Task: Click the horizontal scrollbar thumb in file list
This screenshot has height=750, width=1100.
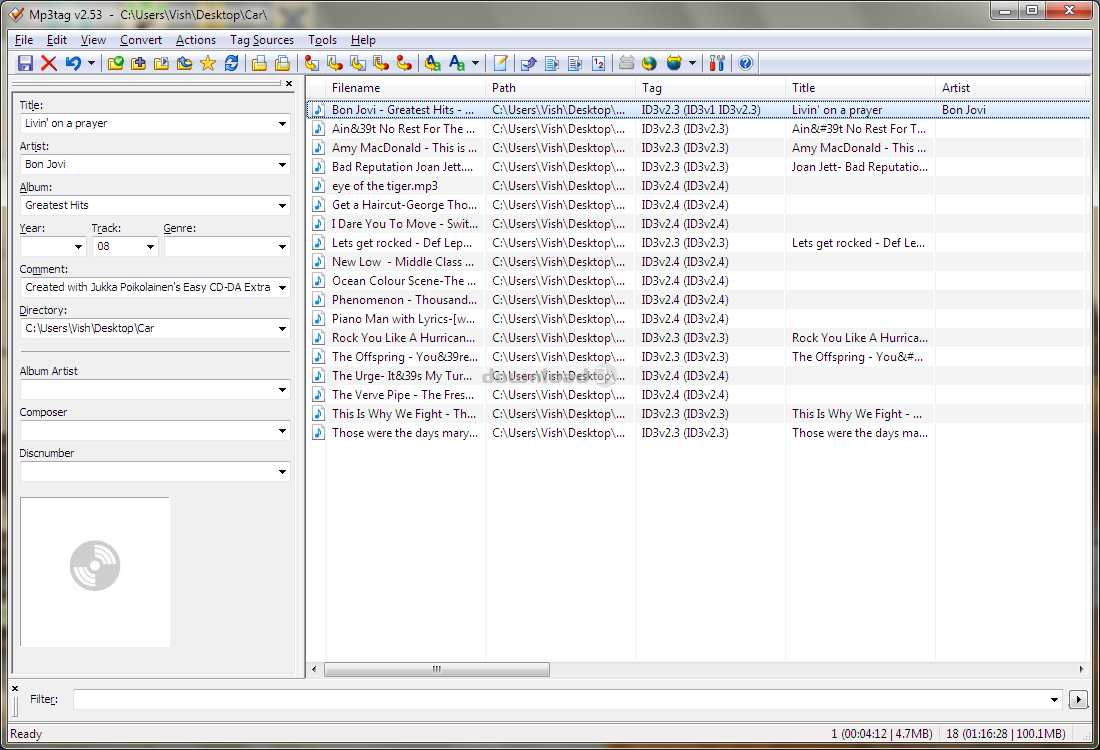Action: click(436, 669)
